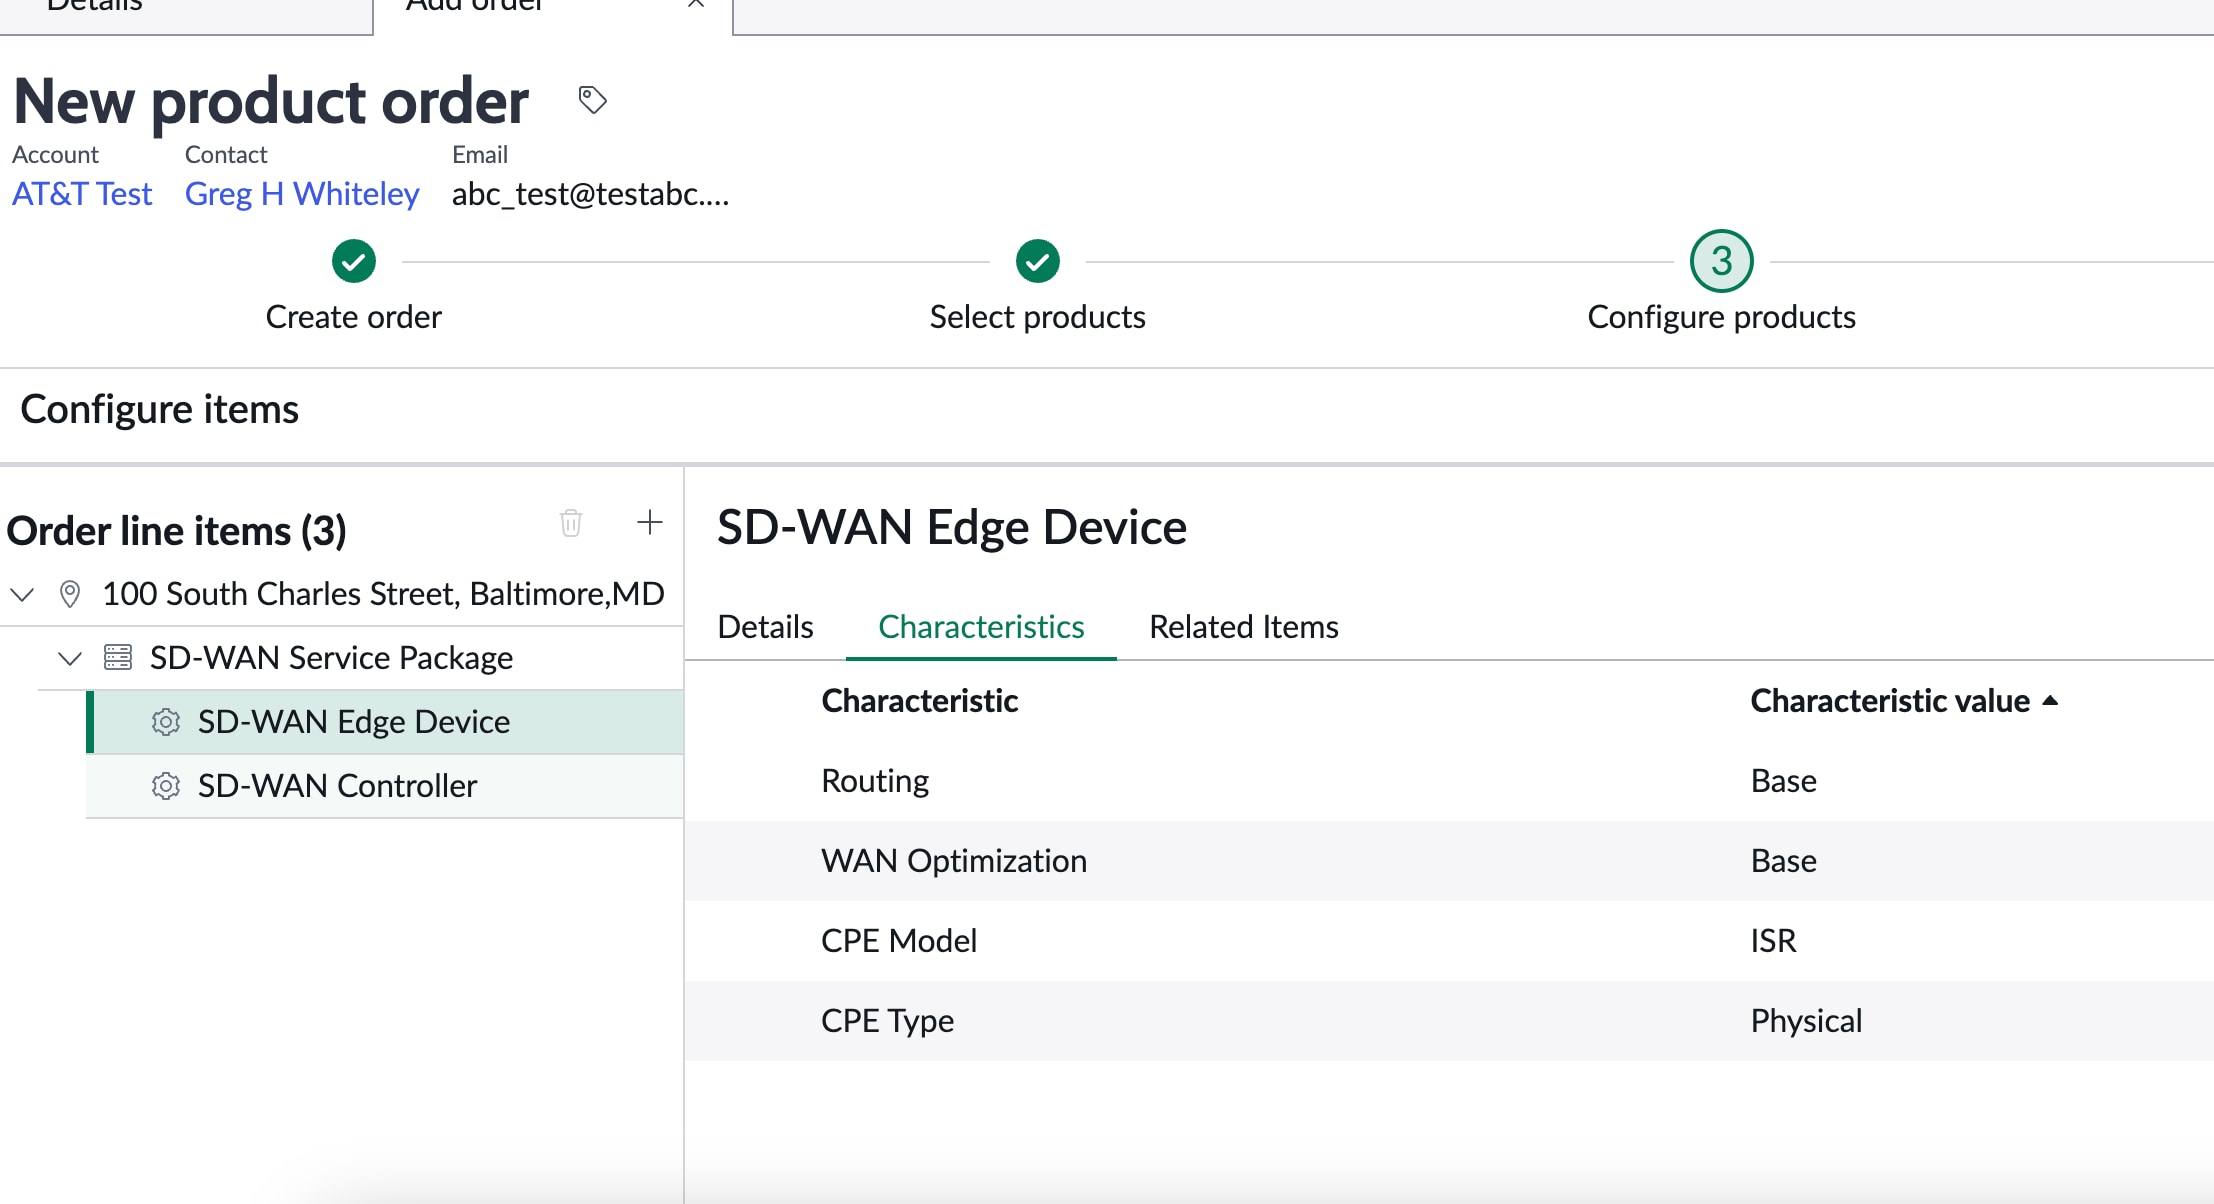The height and width of the screenshot is (1204, 2214).
Task: Switch to the Related Items tab
Action: click(x=1243, y=626)
